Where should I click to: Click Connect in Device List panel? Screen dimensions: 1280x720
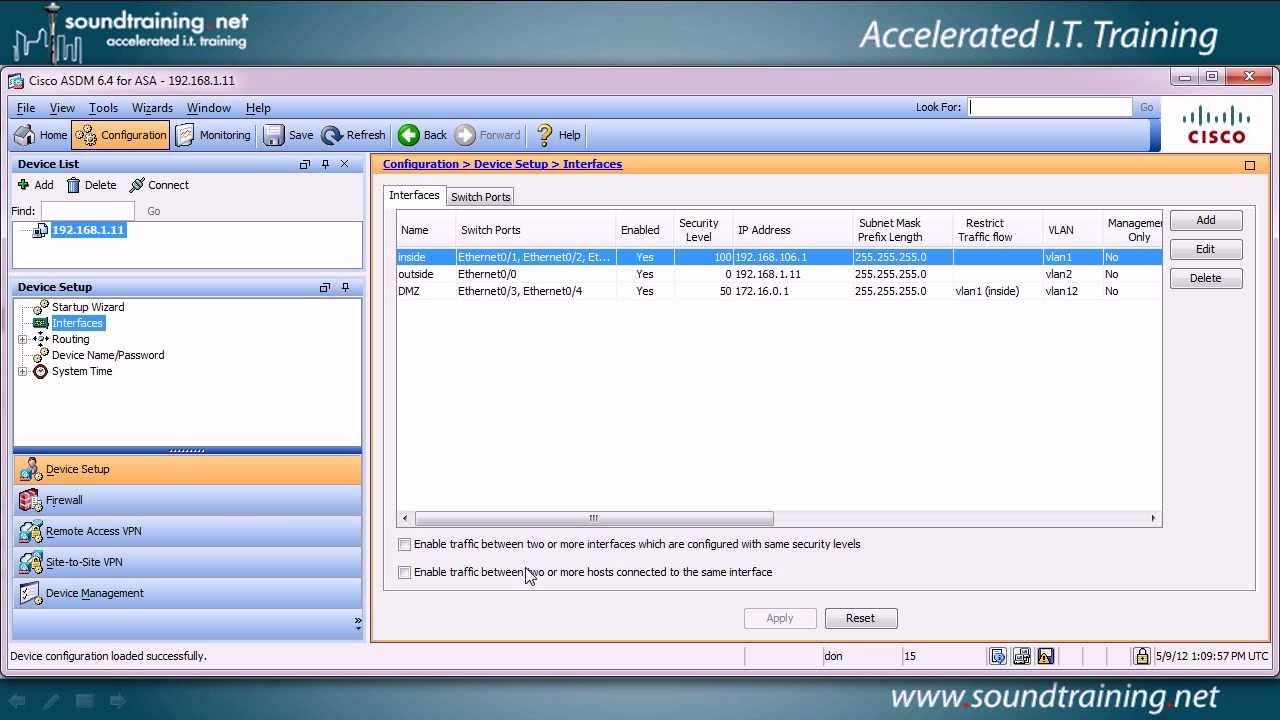[159, 185]
